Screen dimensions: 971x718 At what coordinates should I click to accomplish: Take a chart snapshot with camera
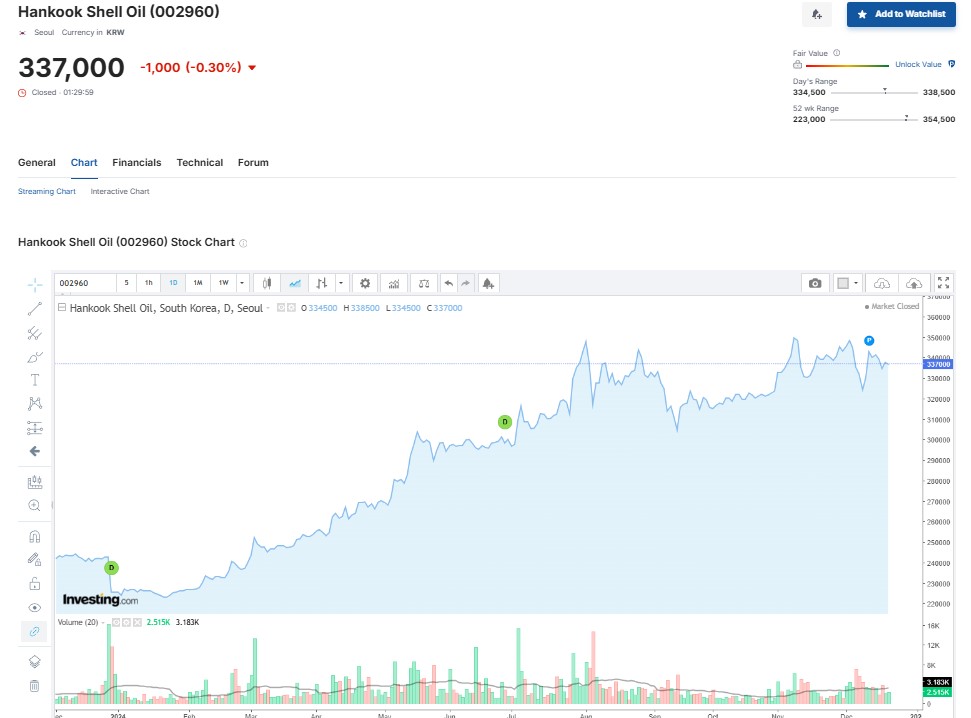pos(815,283)
